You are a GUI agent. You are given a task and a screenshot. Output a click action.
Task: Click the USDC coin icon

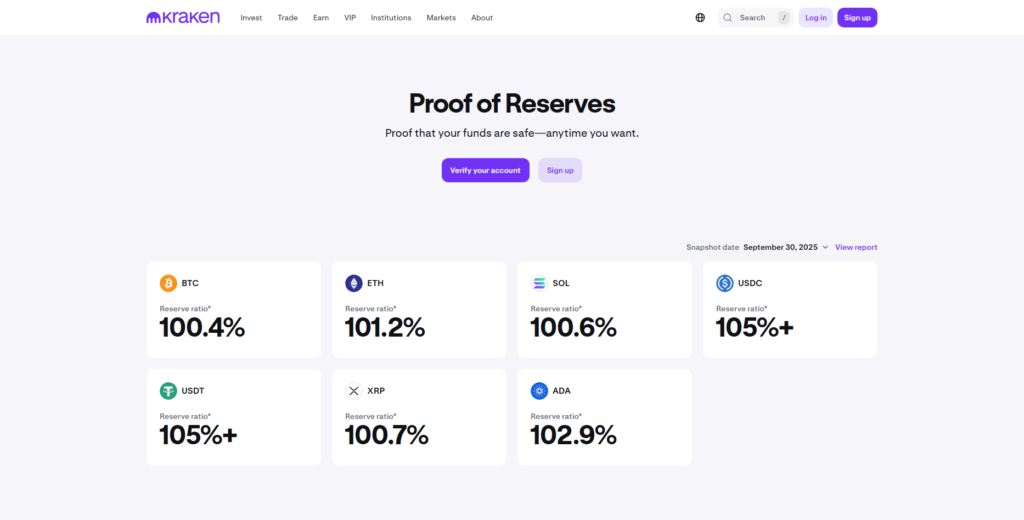pyautogui.click(x=725, y=284)
